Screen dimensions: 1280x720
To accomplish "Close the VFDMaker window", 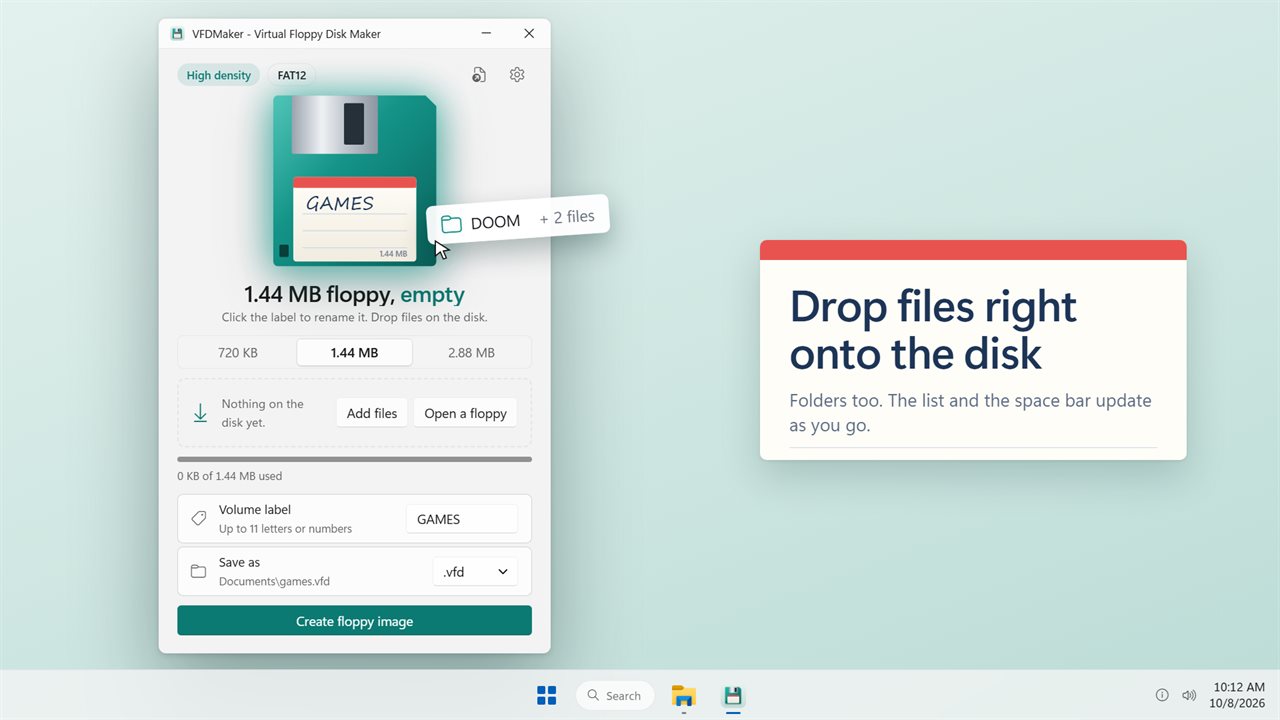I will click(x=529, y=33).
